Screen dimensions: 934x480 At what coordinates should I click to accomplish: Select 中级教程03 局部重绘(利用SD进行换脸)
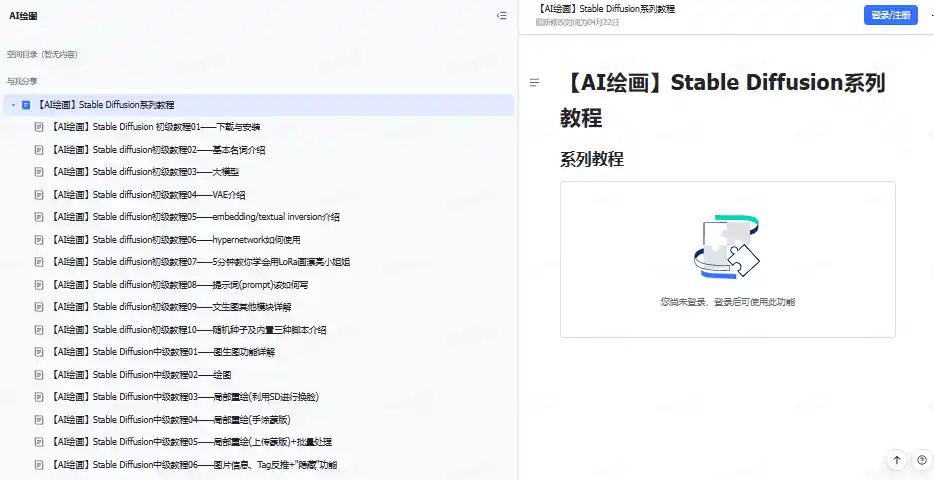coord(185,397)
